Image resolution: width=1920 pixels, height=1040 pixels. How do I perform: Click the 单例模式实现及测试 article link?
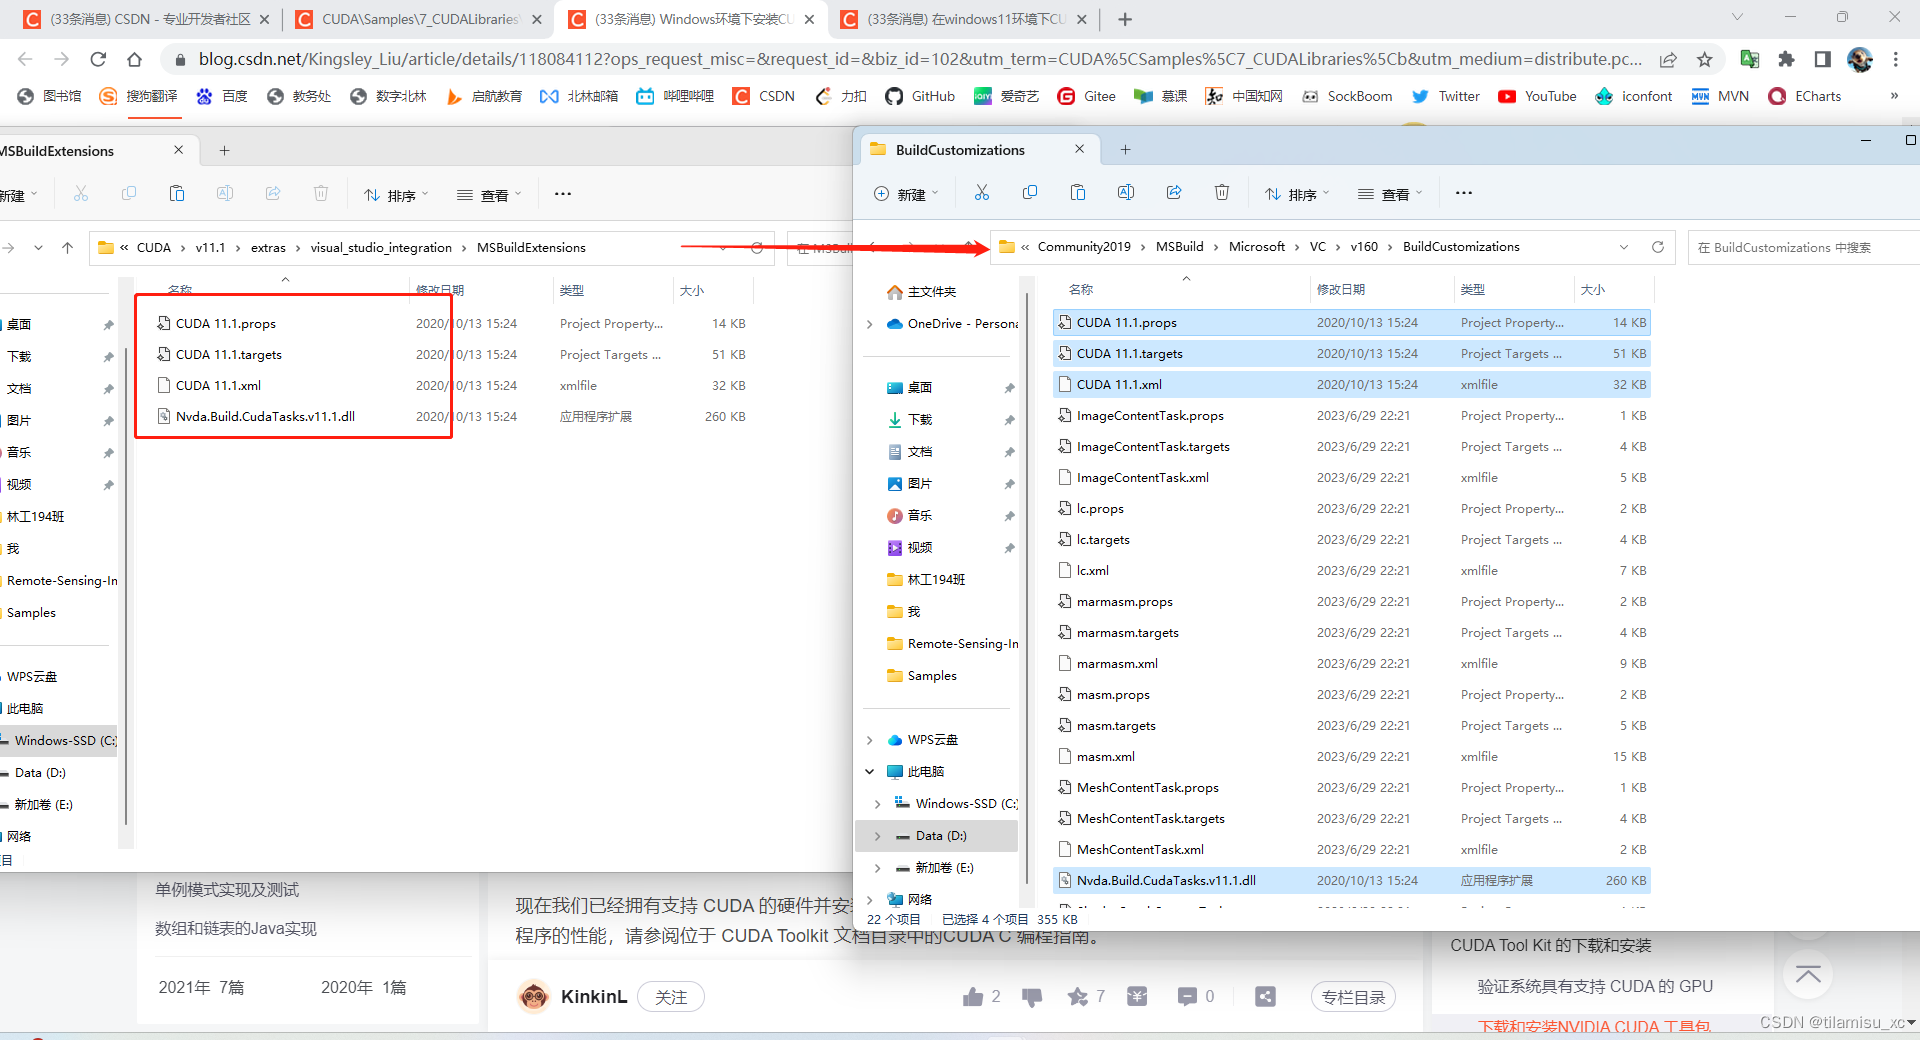227,890
